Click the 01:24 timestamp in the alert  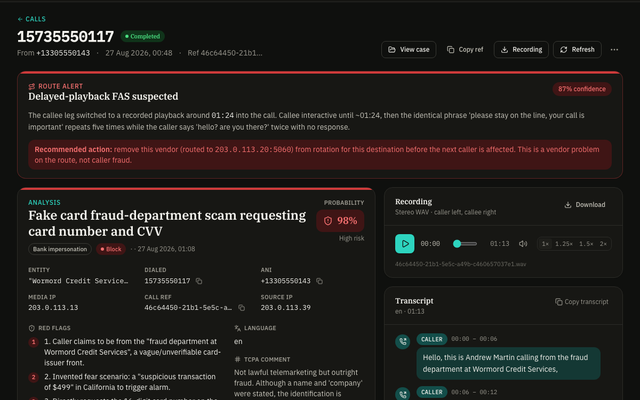point(222,116)
